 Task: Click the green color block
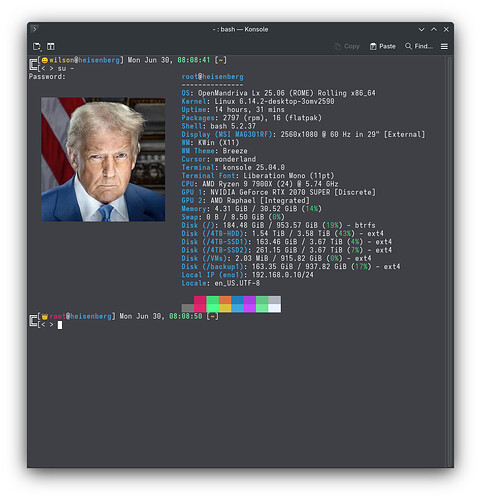212,304
